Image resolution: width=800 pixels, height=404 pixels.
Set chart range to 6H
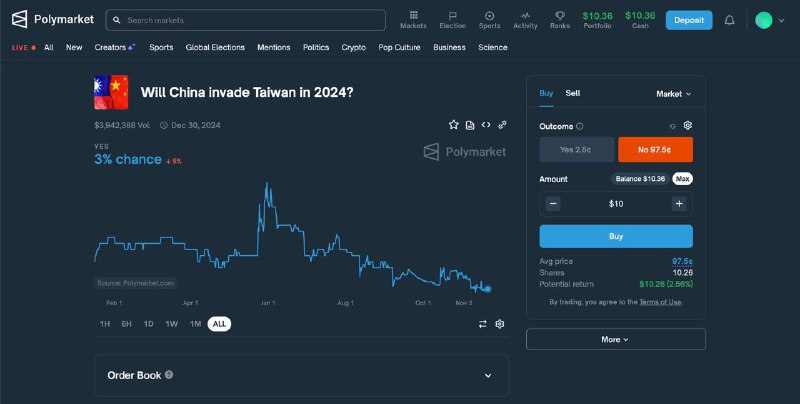tap(127, 324)
